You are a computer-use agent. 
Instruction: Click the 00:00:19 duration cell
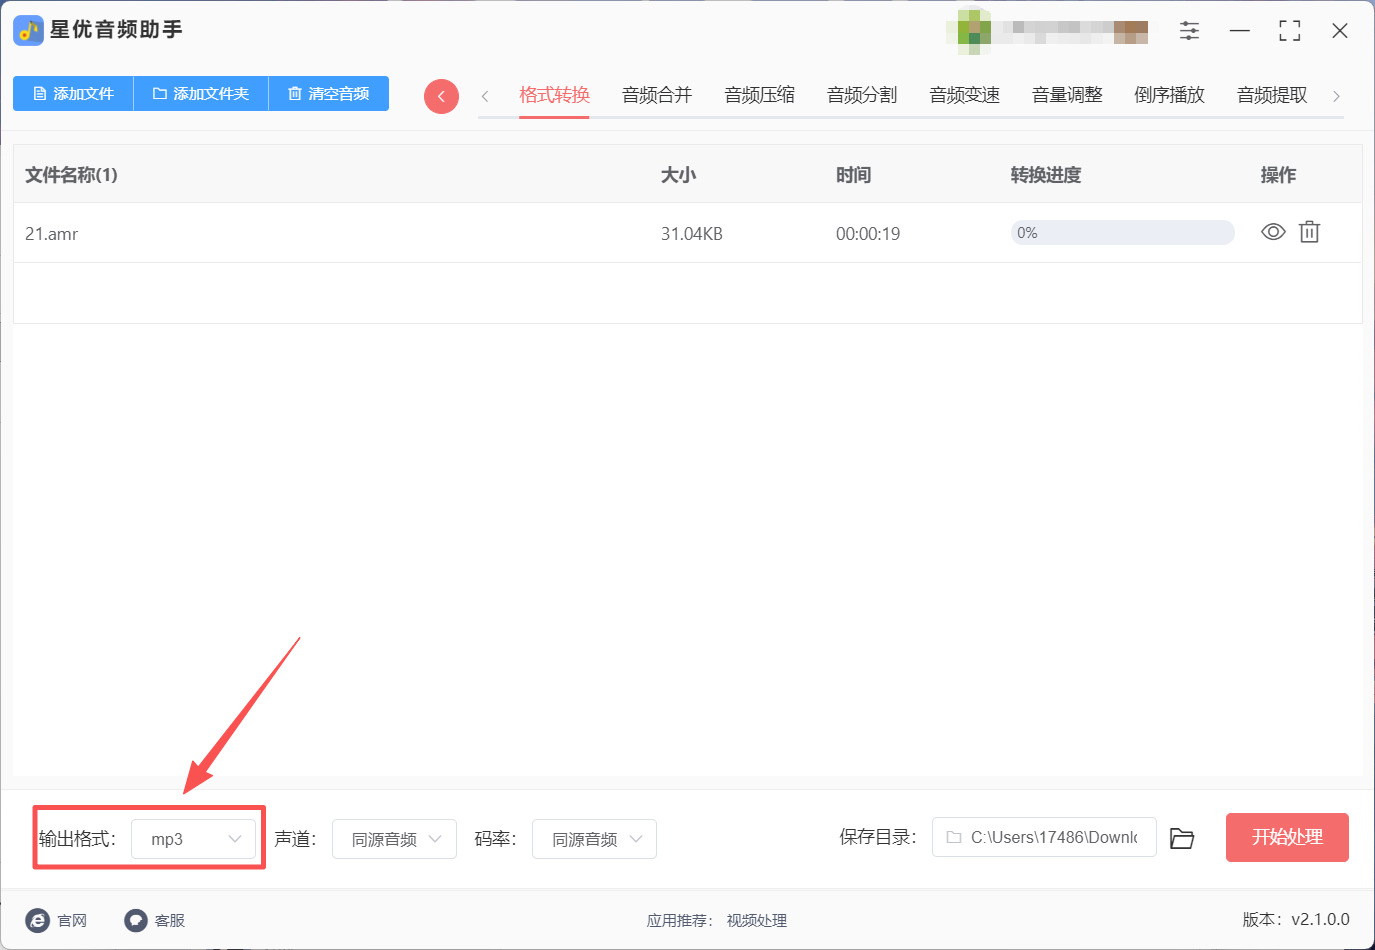pos(868,234)
